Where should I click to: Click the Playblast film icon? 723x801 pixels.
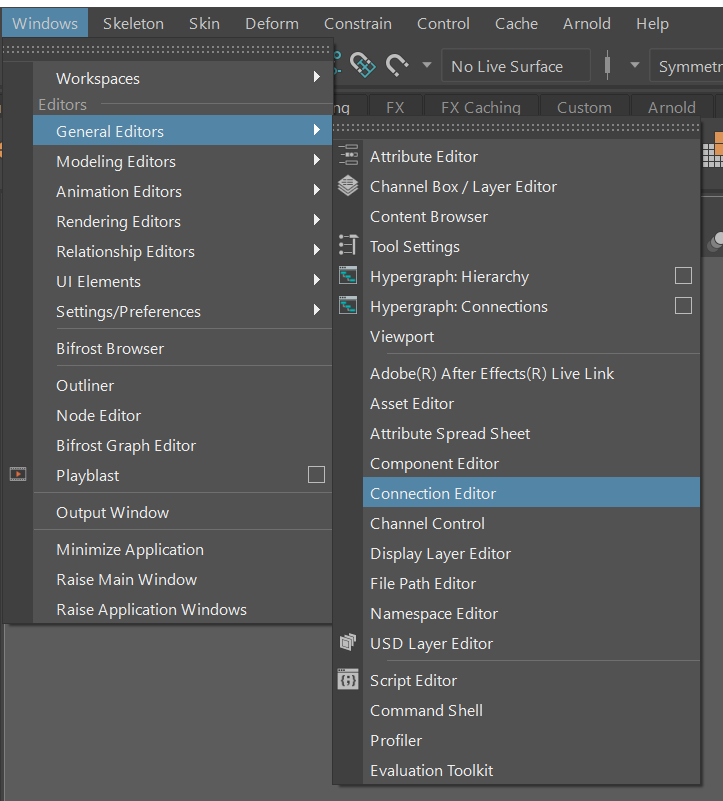click(x=18, y=475)
